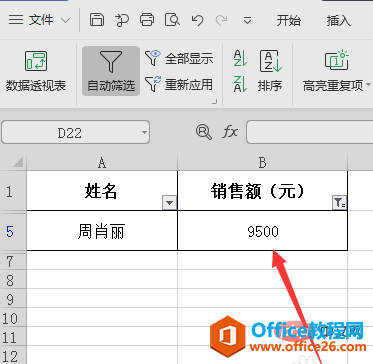Screen dimensions: 373x364
Task: Expand the quick access toolbar customize arrow
Action: click(x=247, y=21)
